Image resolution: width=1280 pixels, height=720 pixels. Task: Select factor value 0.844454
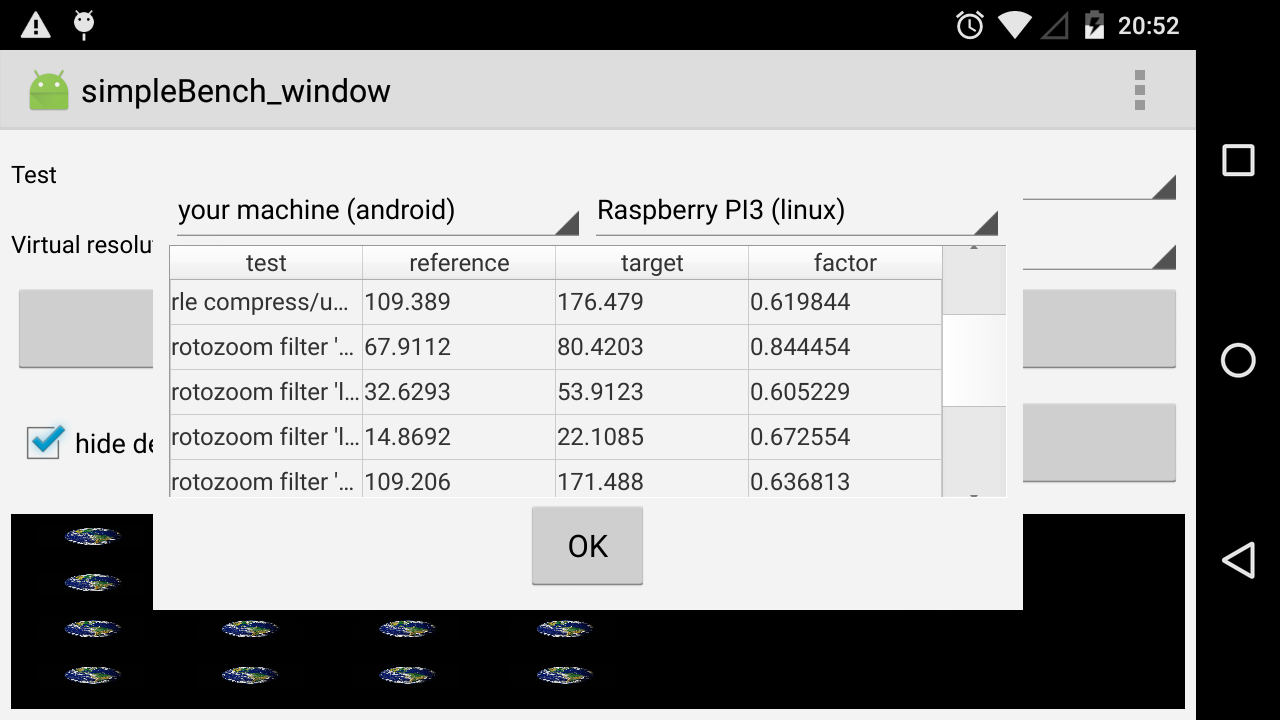[x=845, y=347]
